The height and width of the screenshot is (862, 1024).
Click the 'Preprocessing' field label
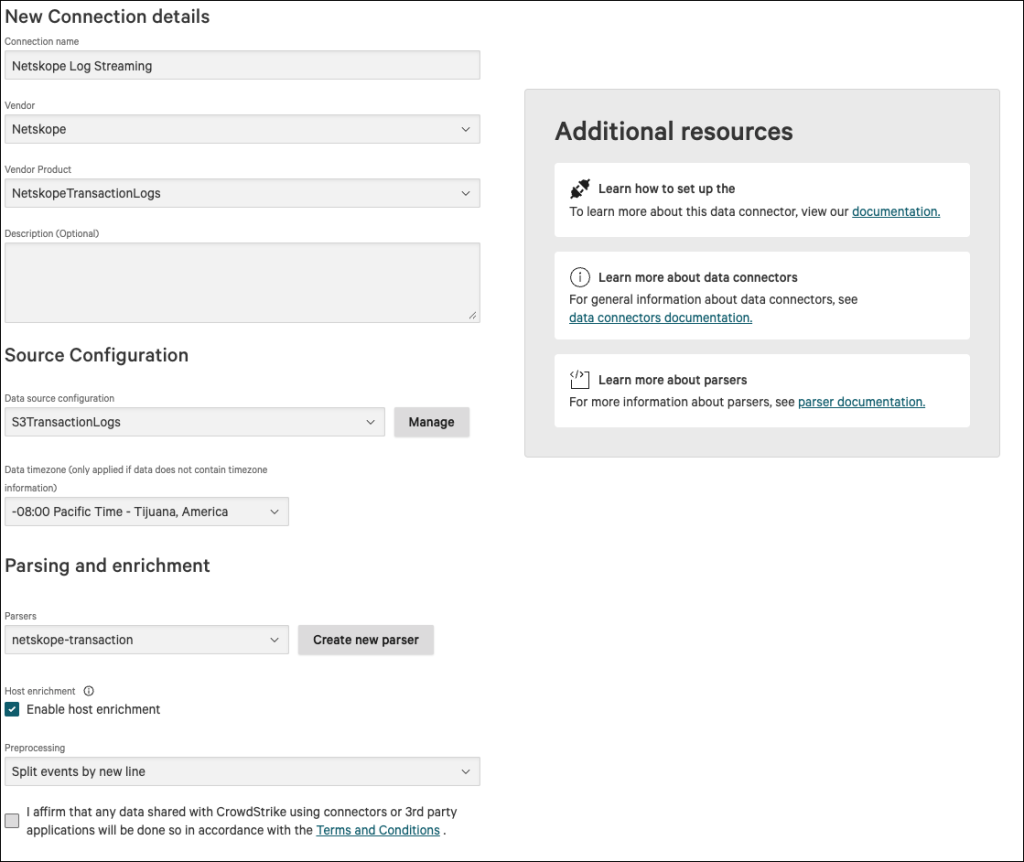[35, 748]
